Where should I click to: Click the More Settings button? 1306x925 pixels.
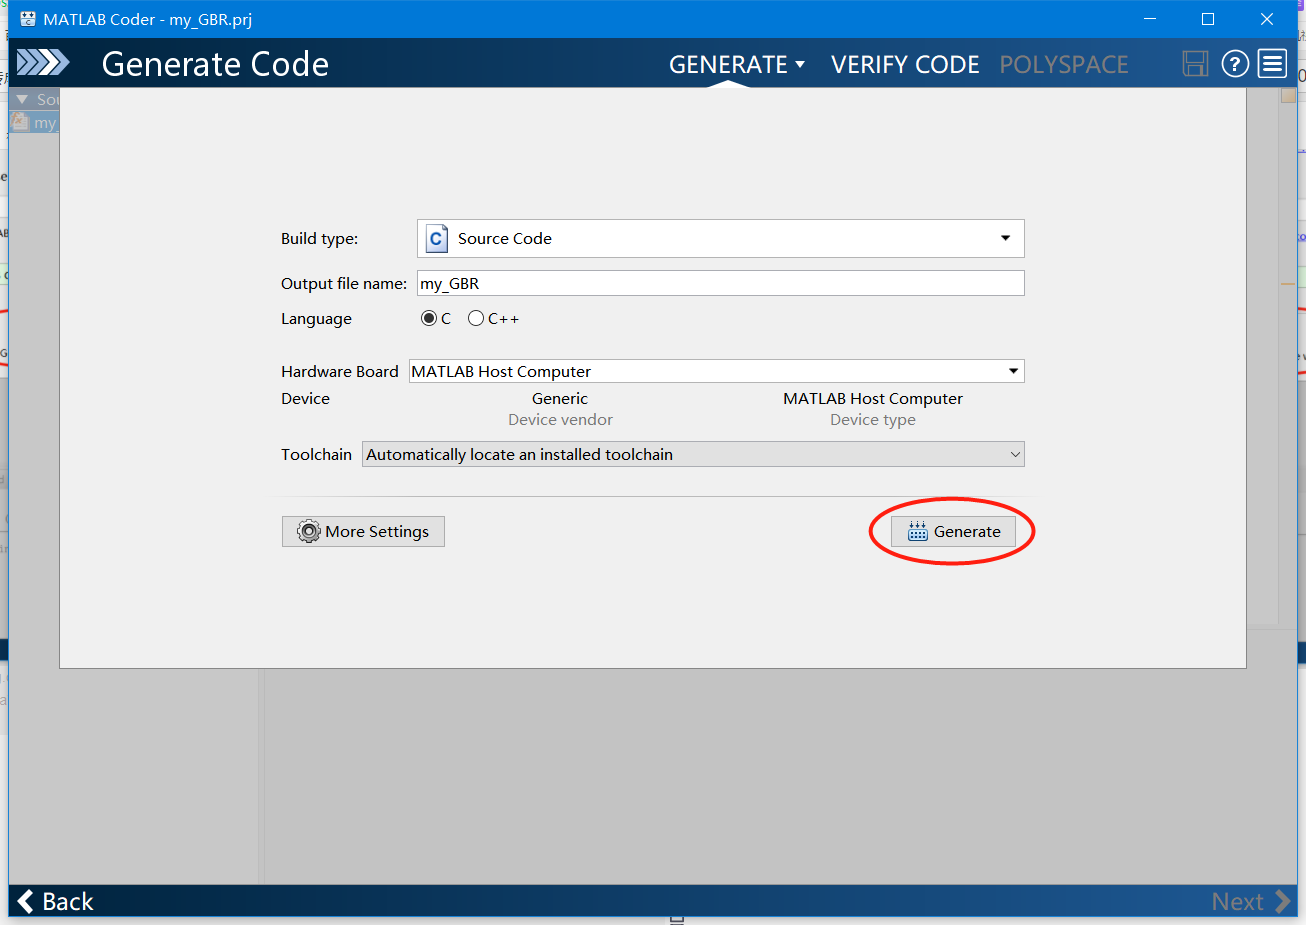363,531
